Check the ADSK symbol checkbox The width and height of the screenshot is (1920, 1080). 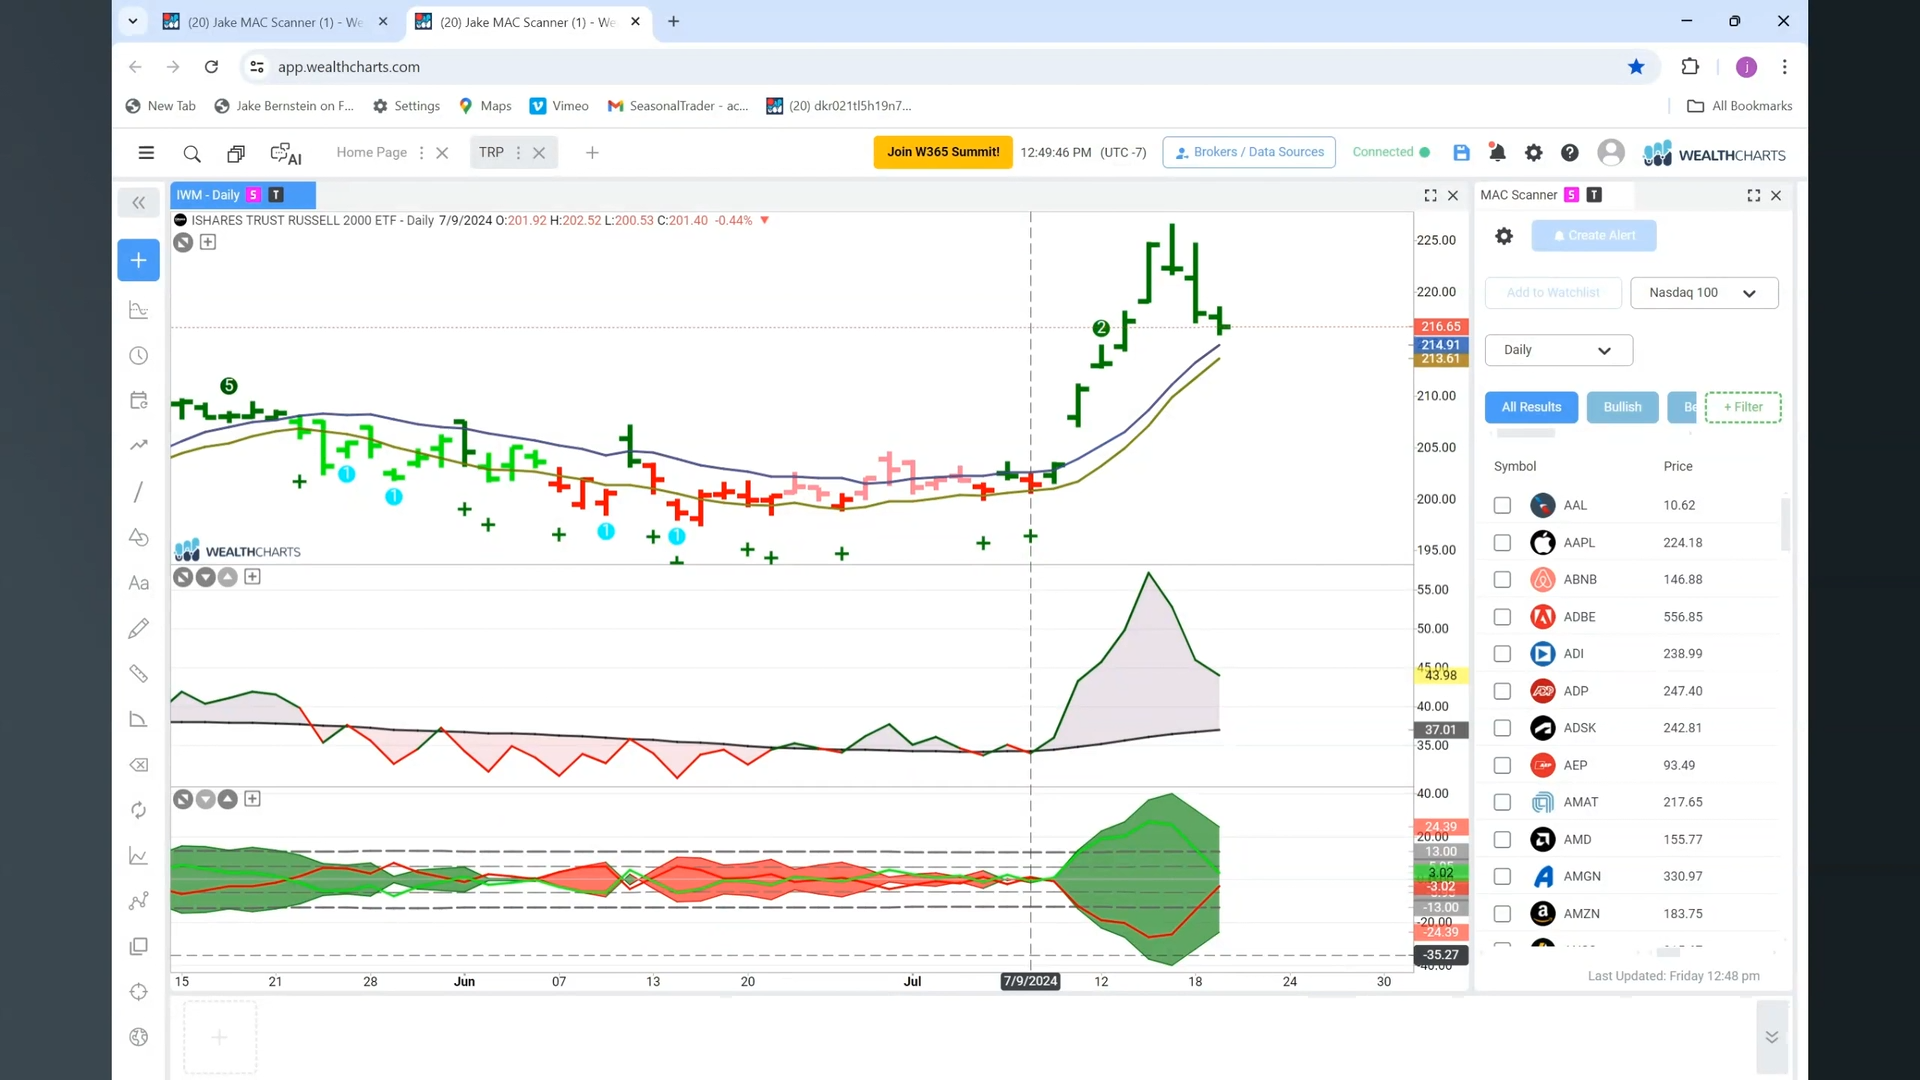[1502, 728]
